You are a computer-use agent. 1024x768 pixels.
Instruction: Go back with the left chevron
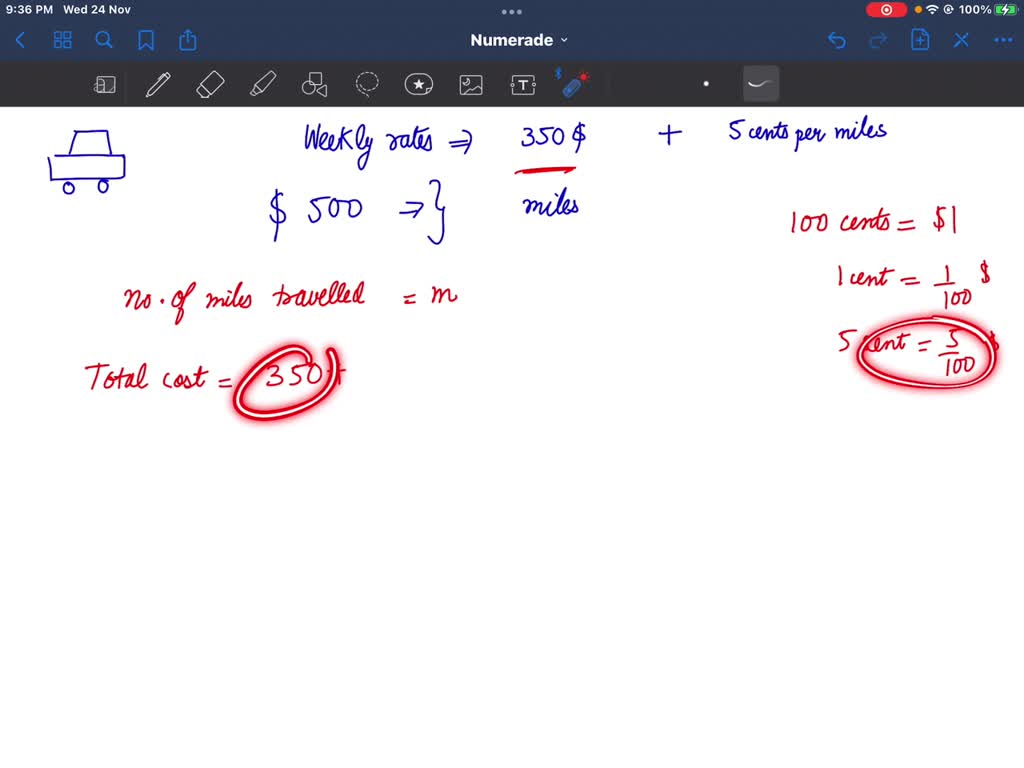[20, 40]
